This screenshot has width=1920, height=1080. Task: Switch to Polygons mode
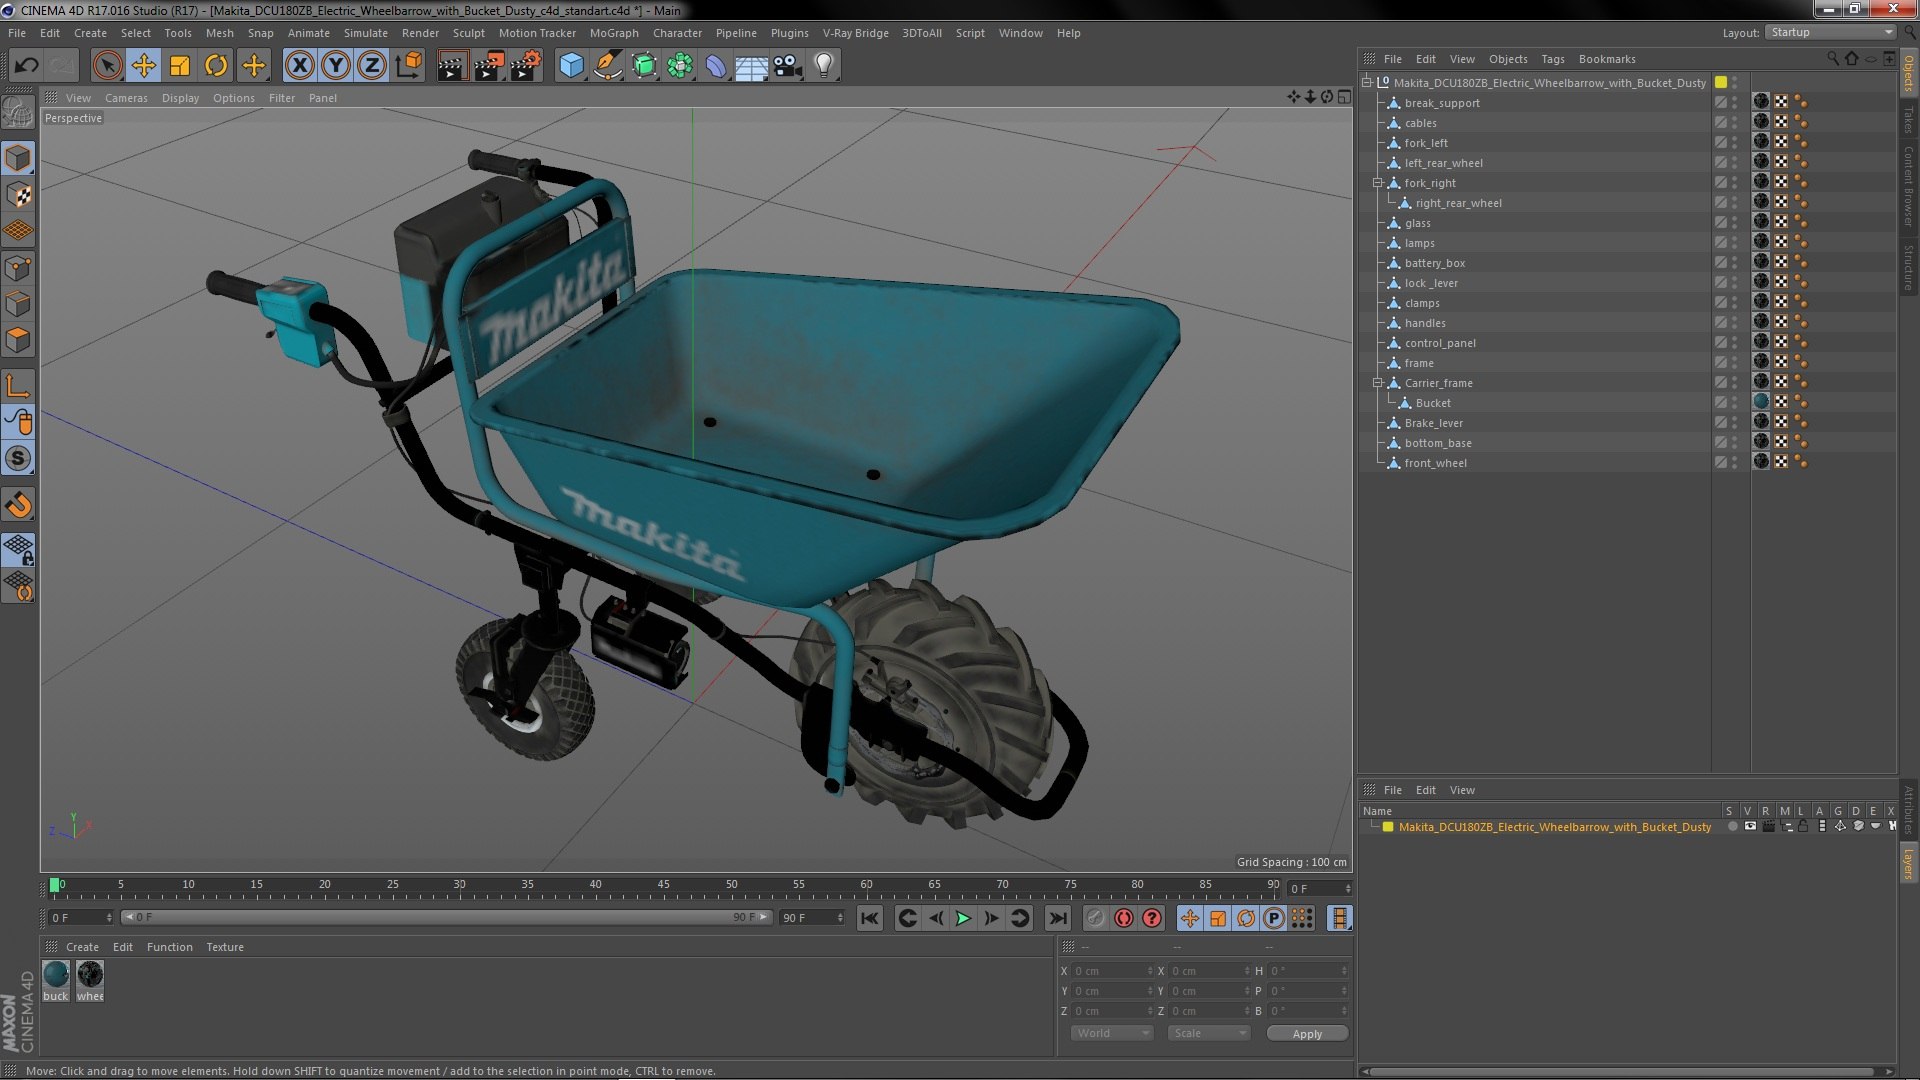(18, 340)
